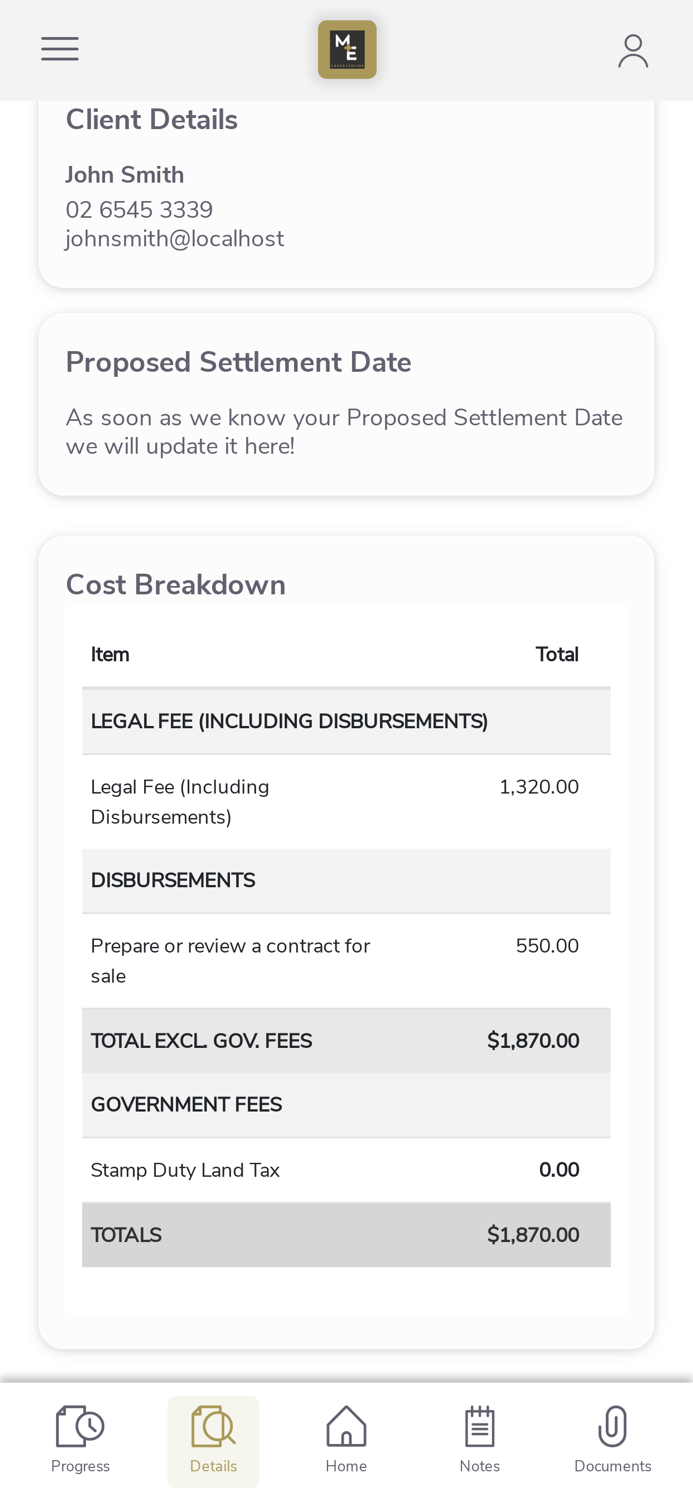Open the hamburger menu
Viewport: 693px width, 1500px height.
60,49
